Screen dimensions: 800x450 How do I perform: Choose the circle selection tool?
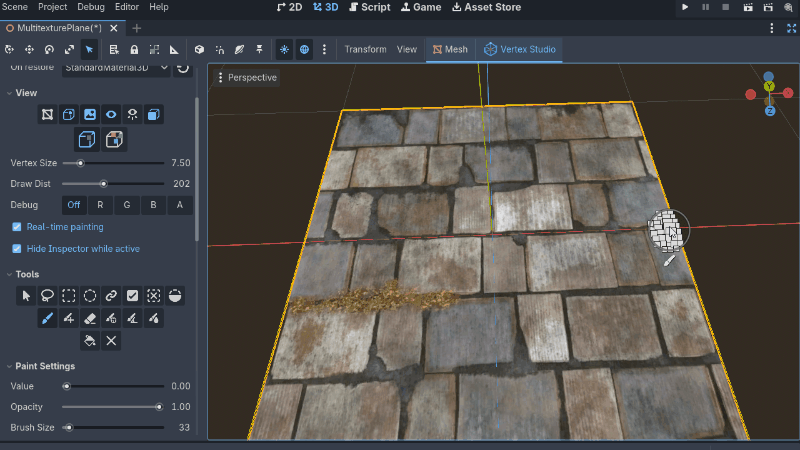pyautogui.click(x=90, y=295)
